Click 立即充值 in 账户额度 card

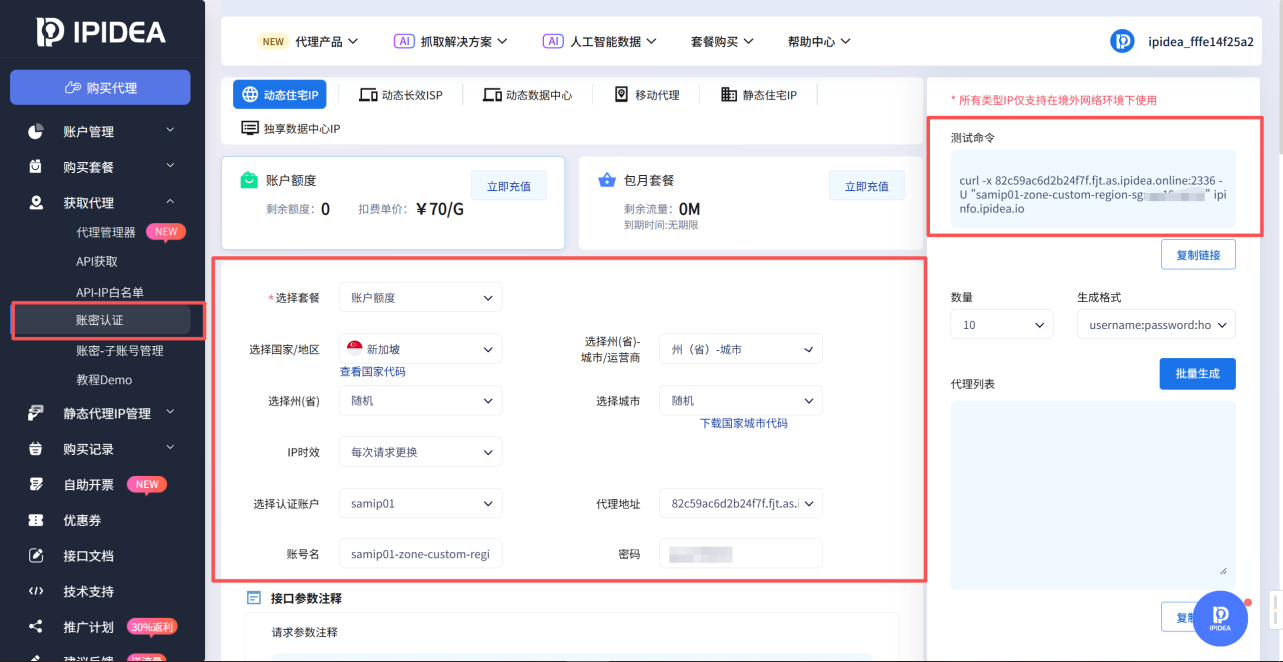pyautogui.click(x=509, y=186)
